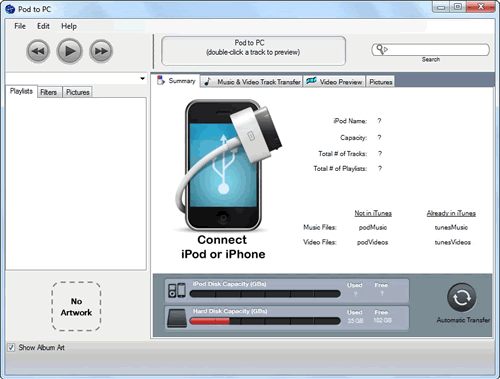Focus the Search input field

[430, 50]
